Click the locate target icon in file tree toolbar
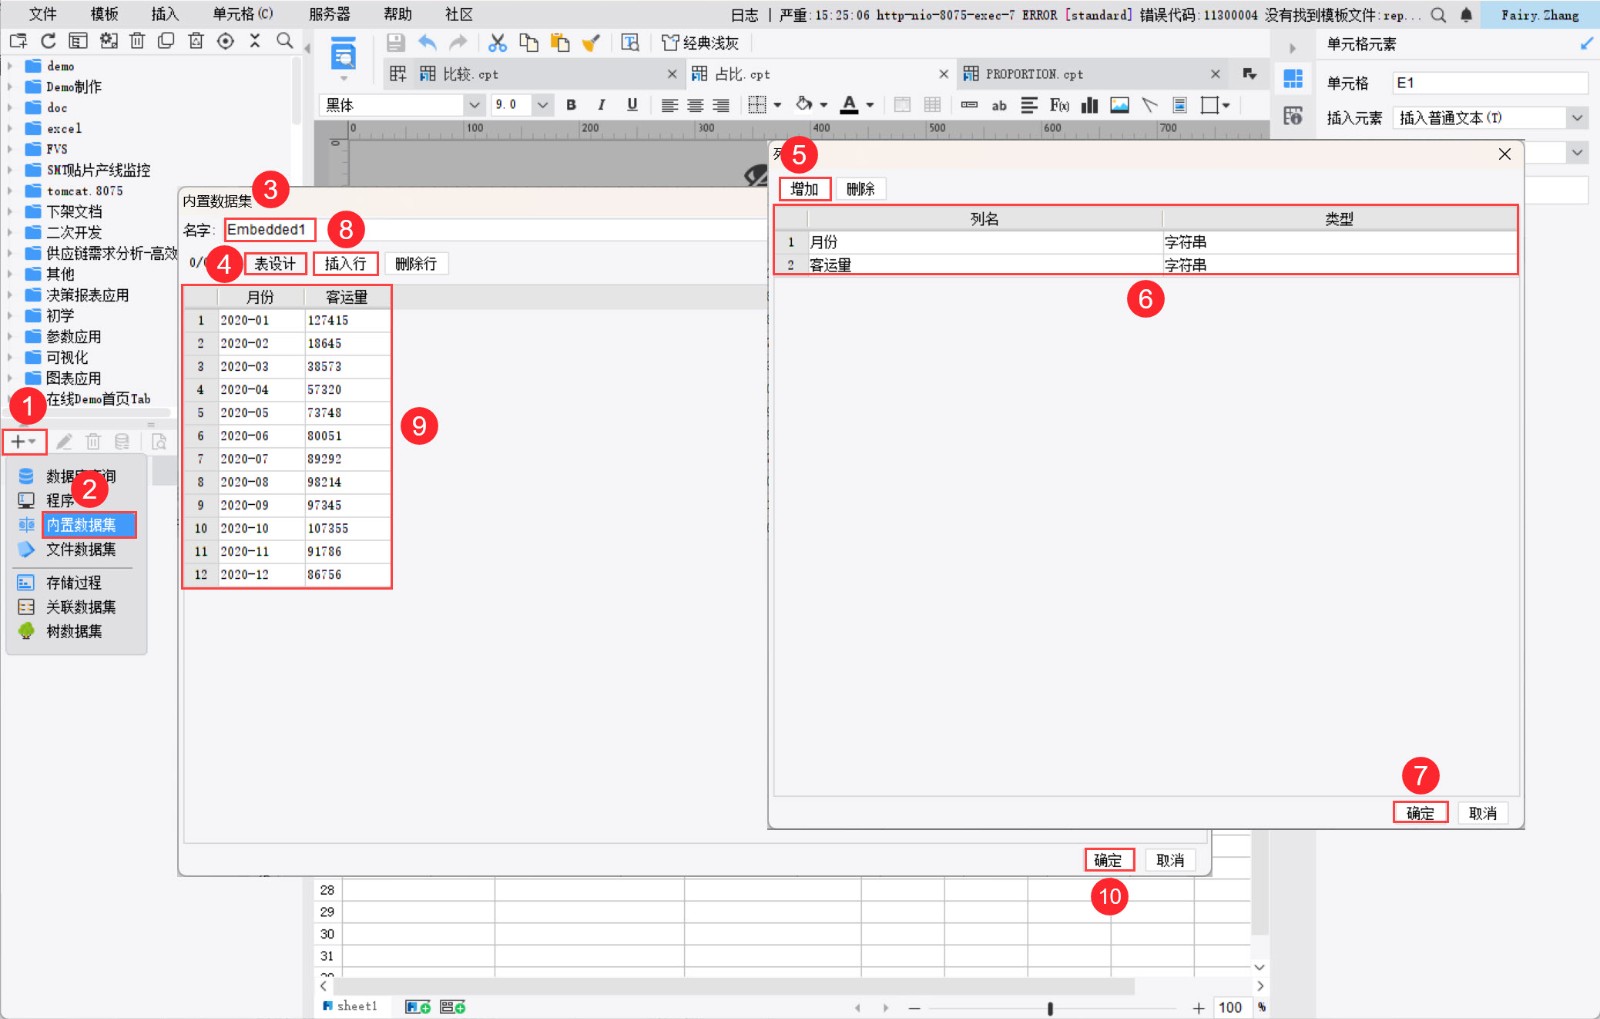1600x1019 pixels. pyautogui.click(x=226, y=41)
